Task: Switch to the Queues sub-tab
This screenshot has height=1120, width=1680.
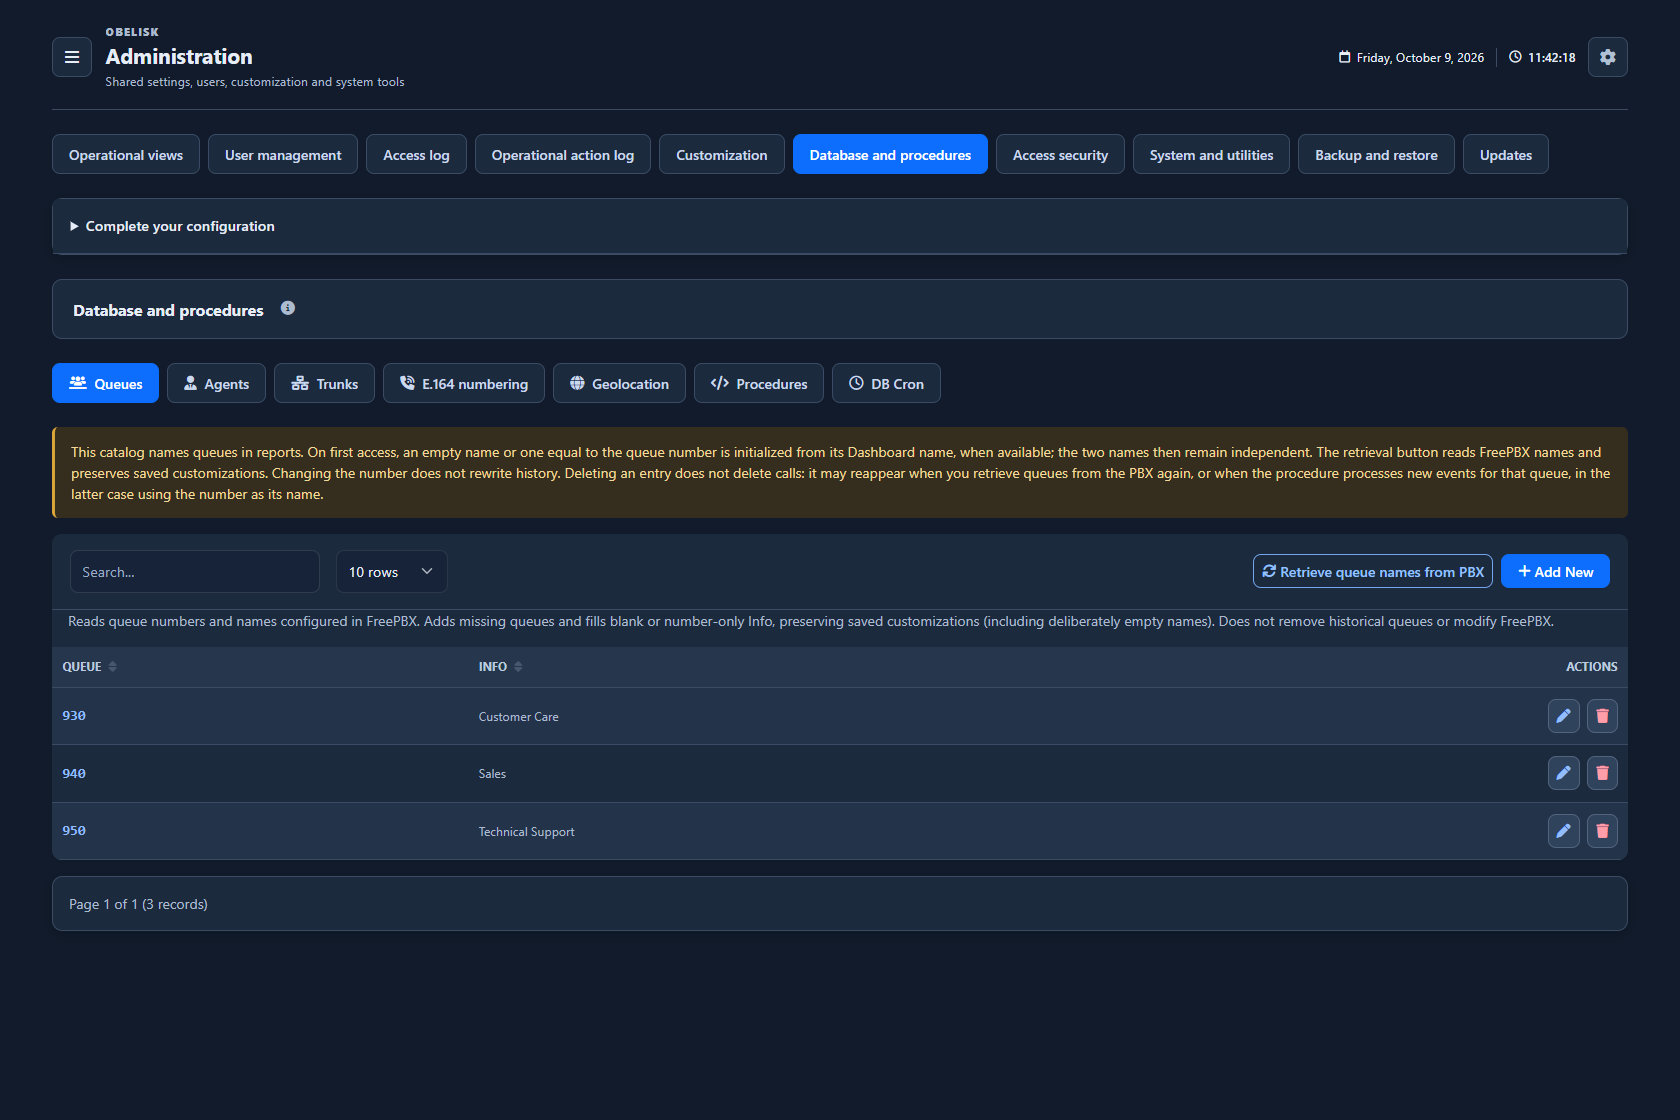Action: [x=105, y=383]
